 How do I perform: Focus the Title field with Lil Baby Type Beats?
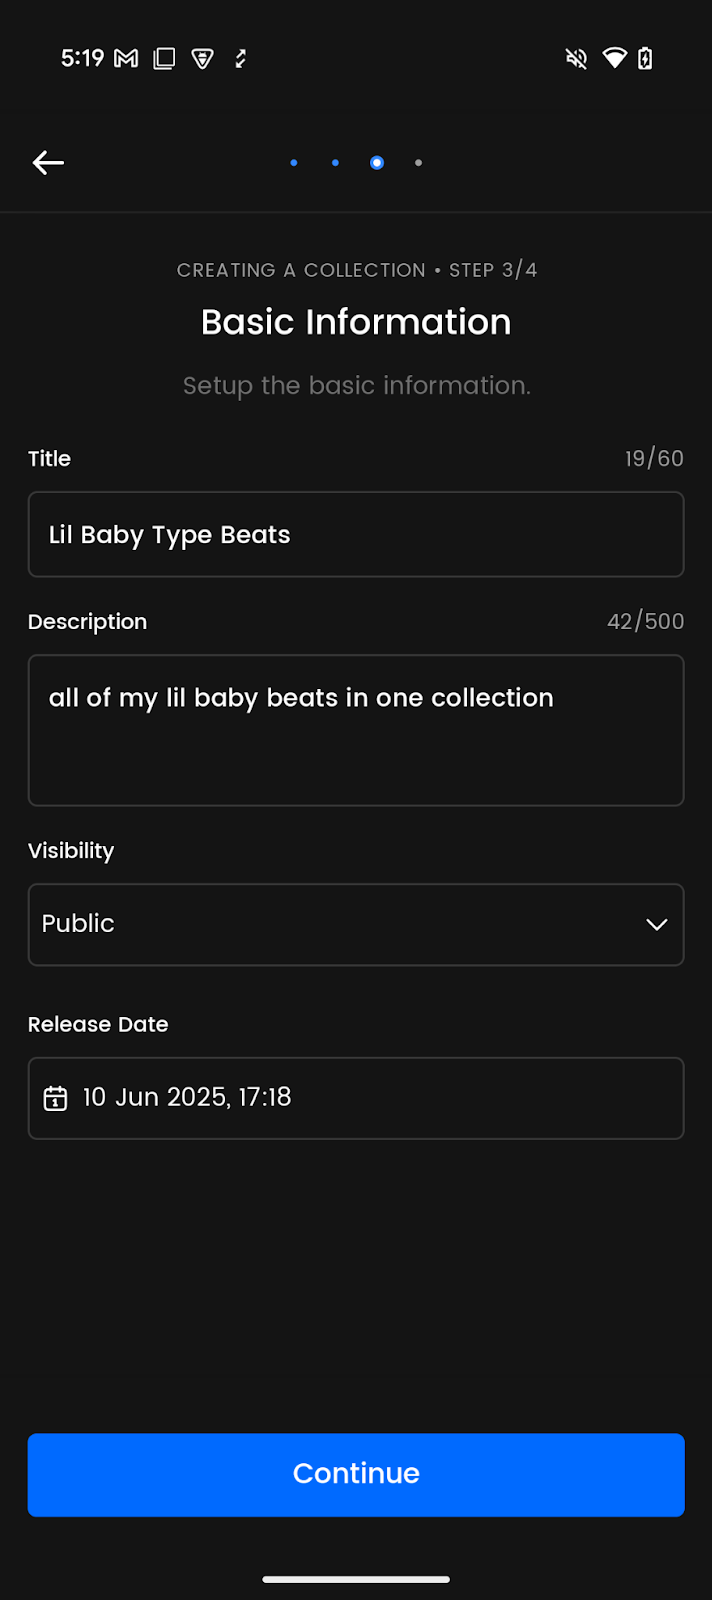point(356,534)
